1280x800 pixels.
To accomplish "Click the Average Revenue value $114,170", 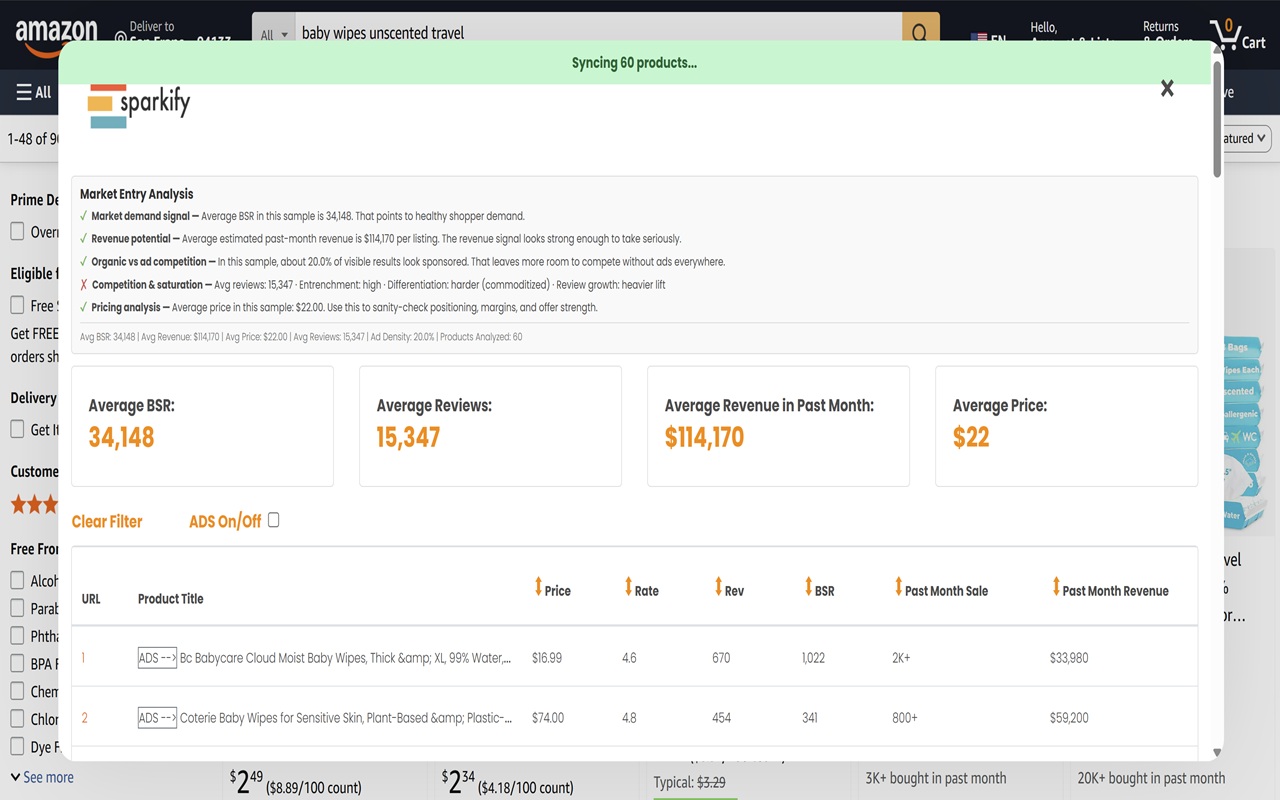I will (x=704, y=437).
